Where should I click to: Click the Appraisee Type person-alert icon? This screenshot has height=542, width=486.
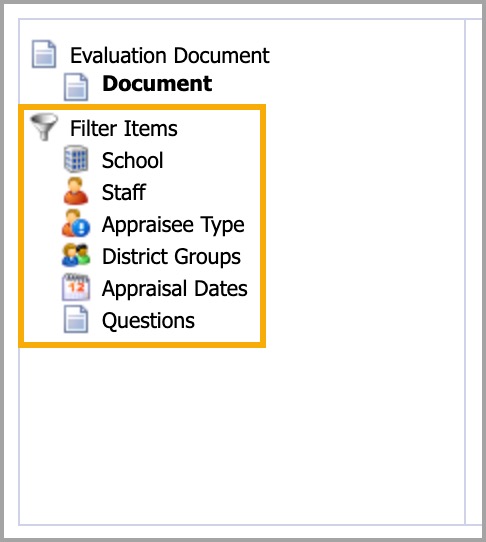(x=76, y=223)
